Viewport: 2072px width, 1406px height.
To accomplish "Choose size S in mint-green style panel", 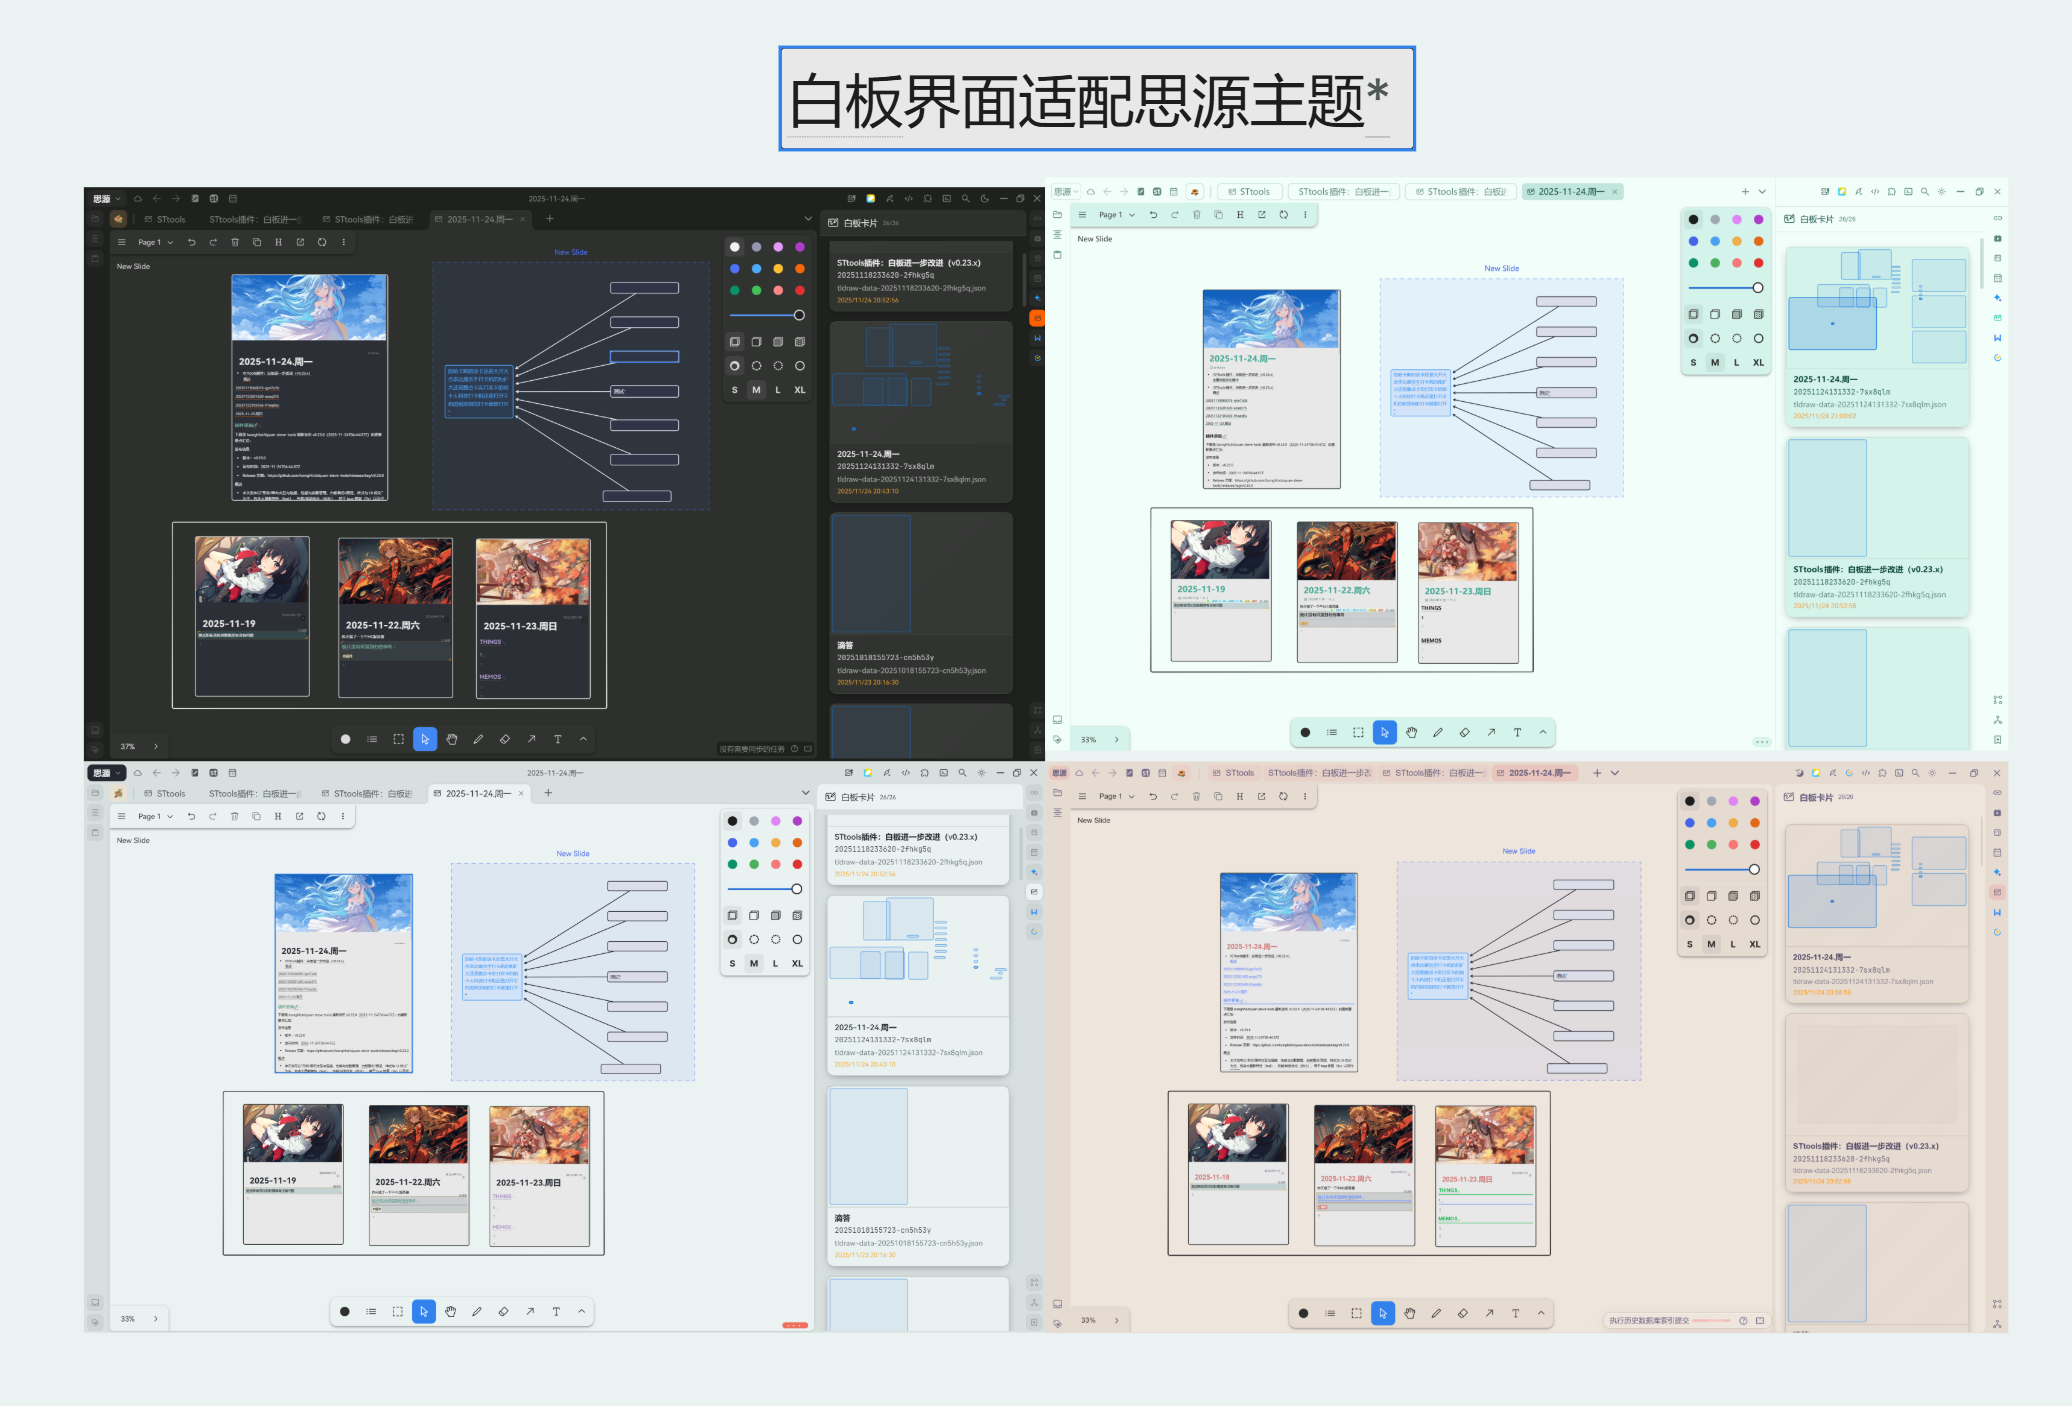I will coord(1693,363).
